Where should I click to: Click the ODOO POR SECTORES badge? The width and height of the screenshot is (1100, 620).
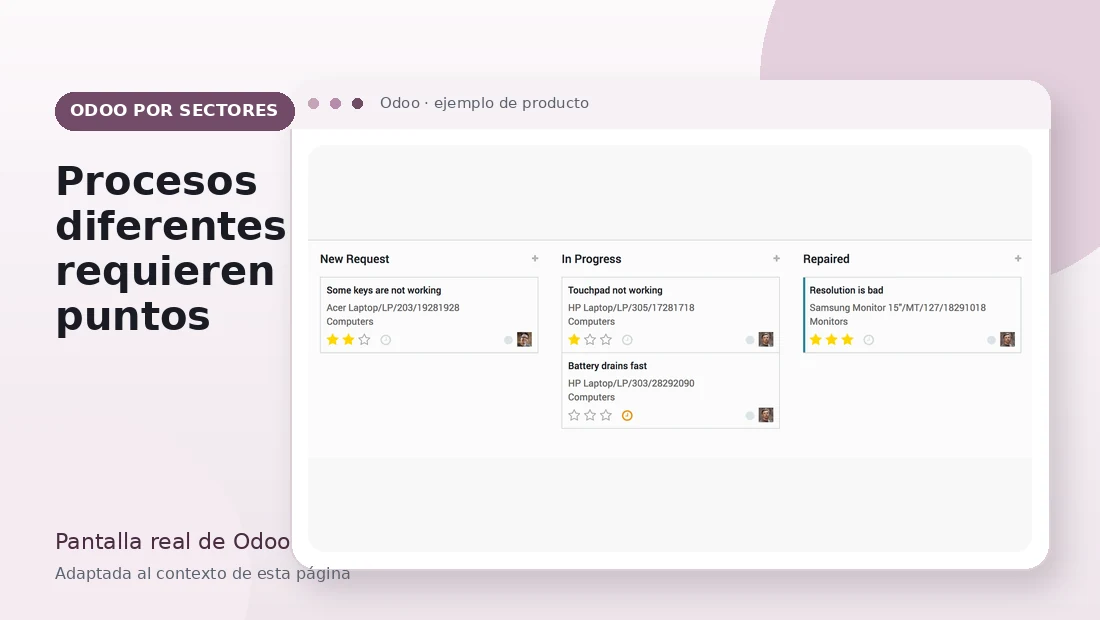coord(175,111)
